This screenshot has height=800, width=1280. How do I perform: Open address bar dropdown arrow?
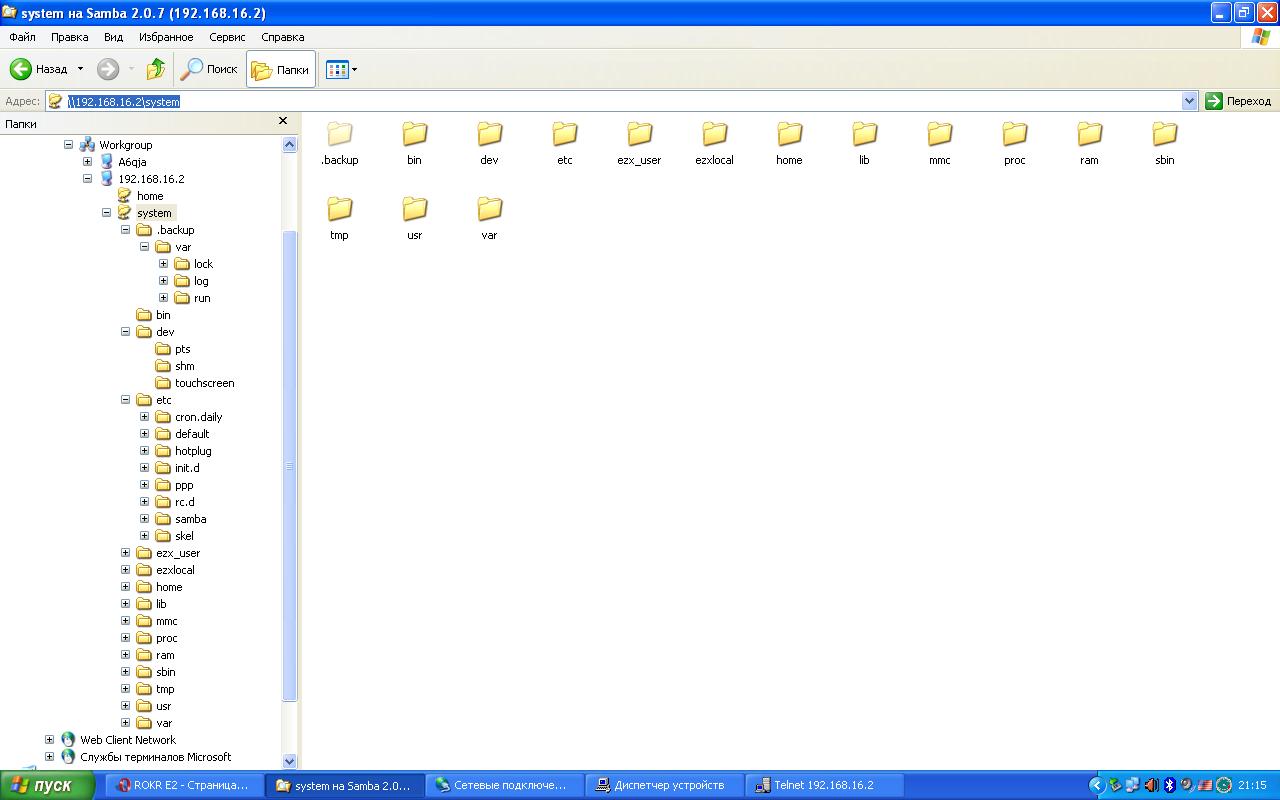(x=1189, y=101)
